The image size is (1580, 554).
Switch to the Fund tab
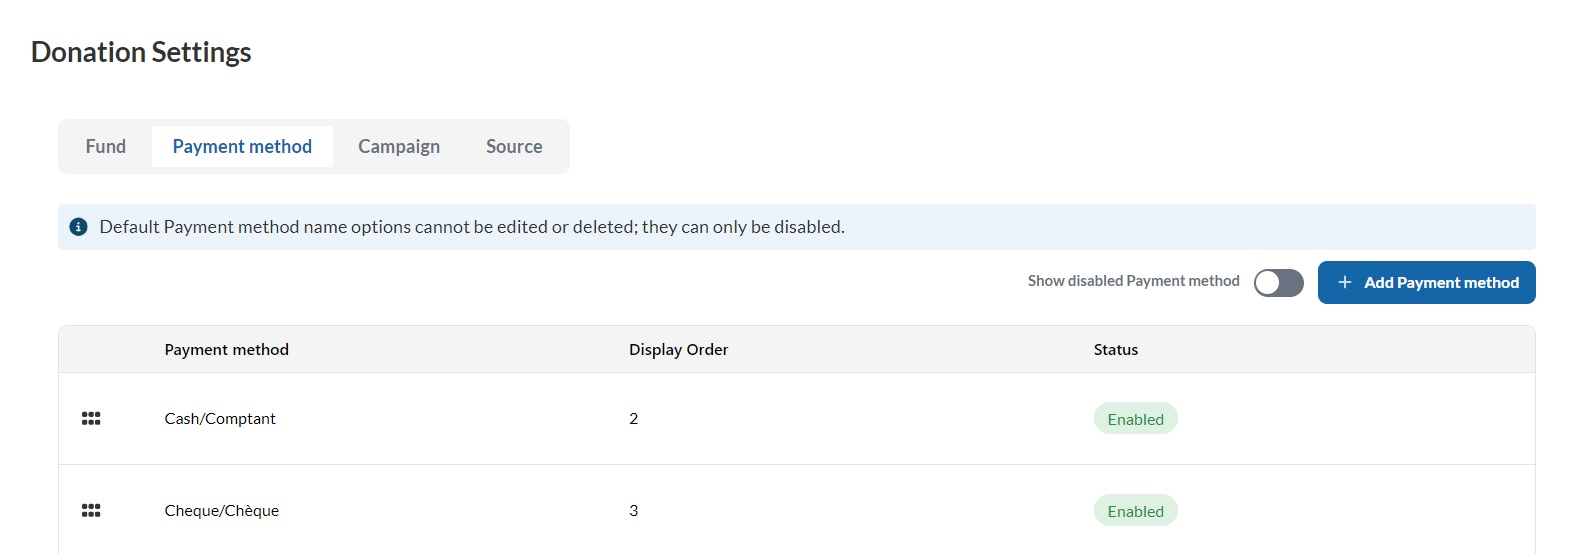(x=106, y=147)
